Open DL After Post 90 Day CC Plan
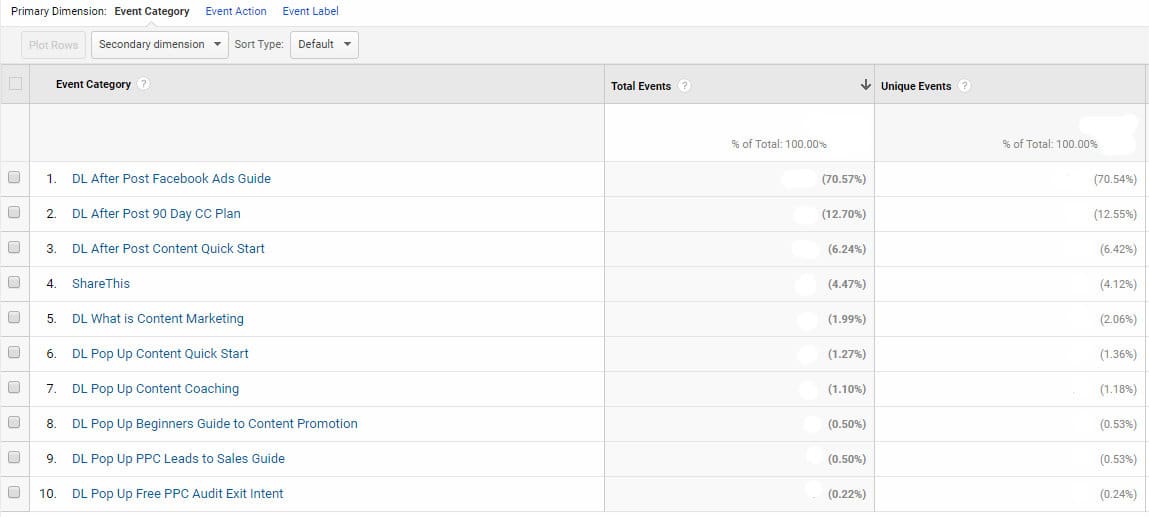Screen dimensions: 1149x517 (x=156, y=213)
